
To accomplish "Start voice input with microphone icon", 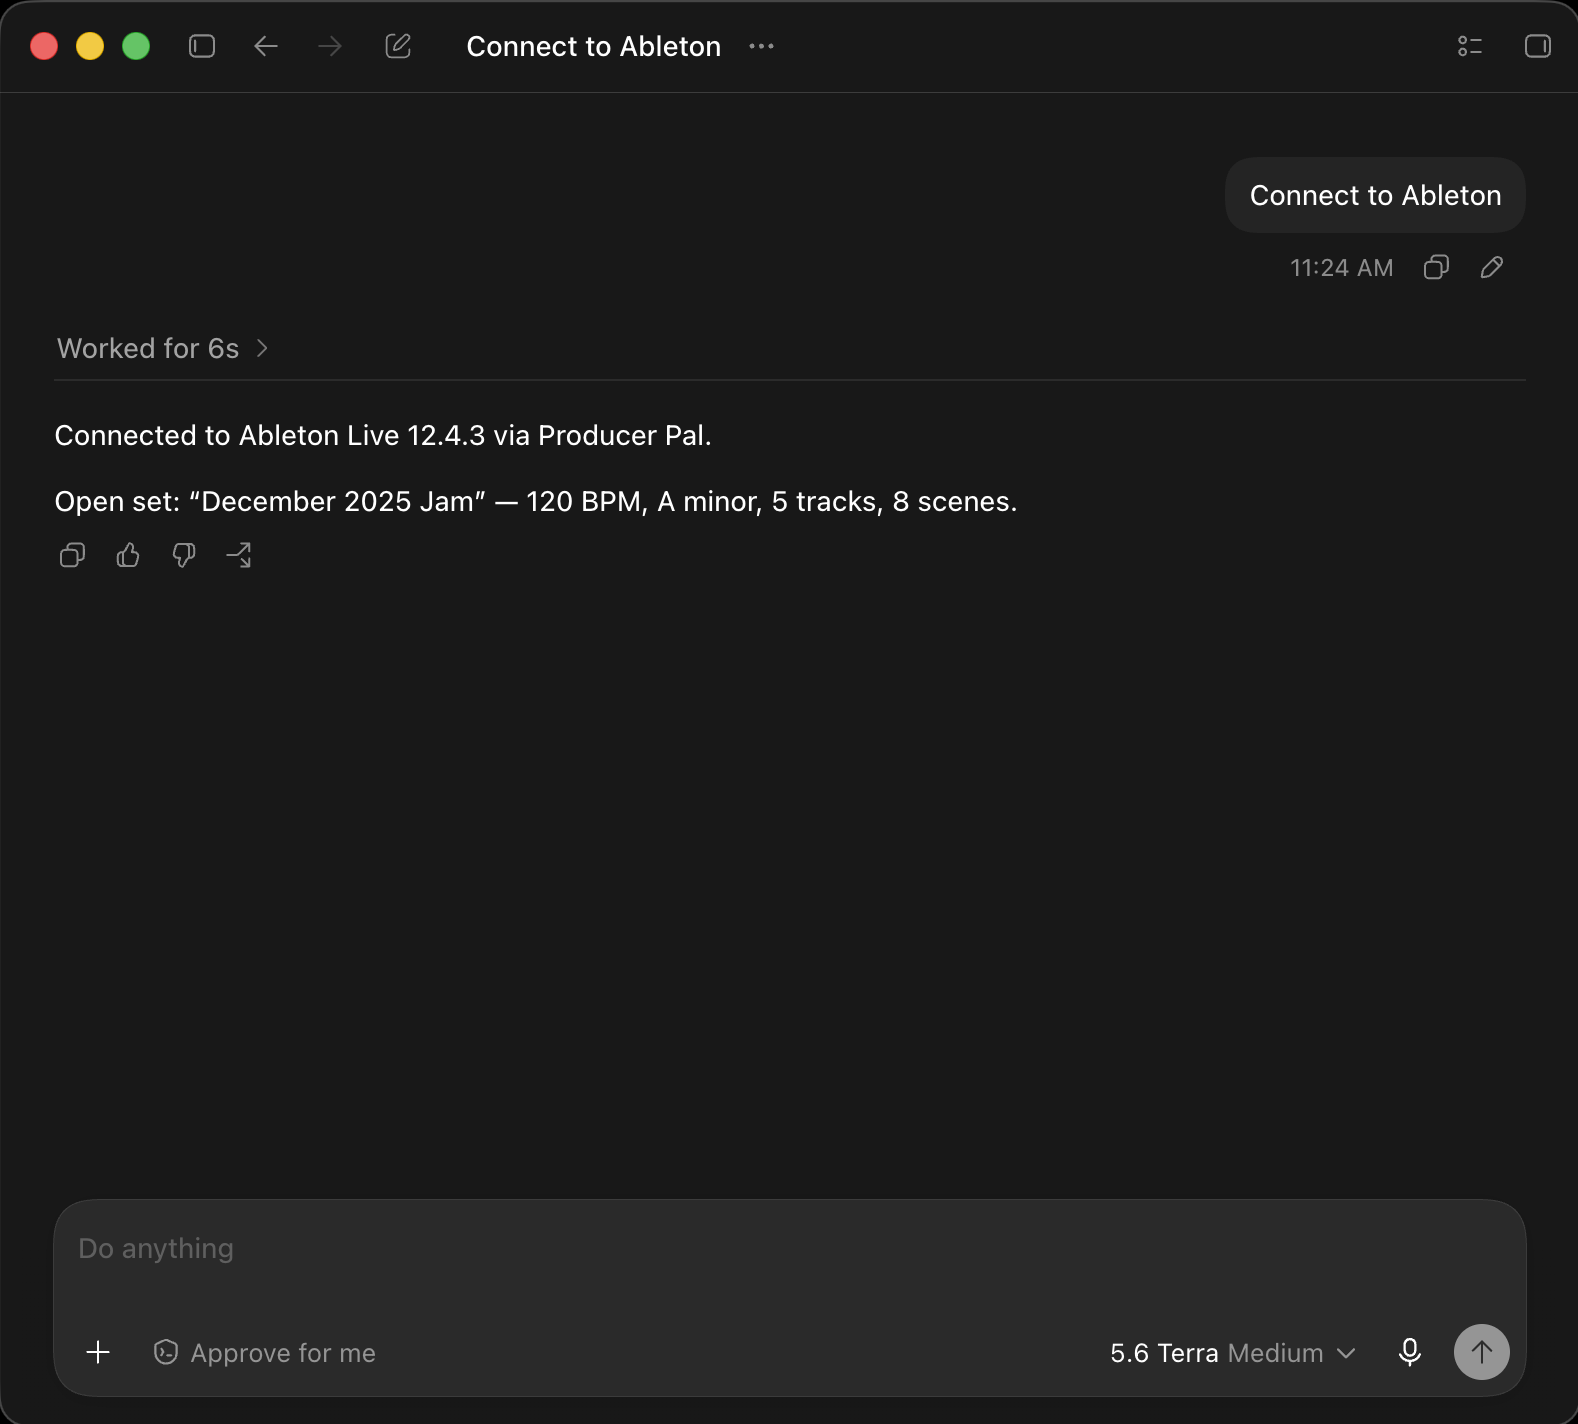I will click(x=1410, y=1353).
